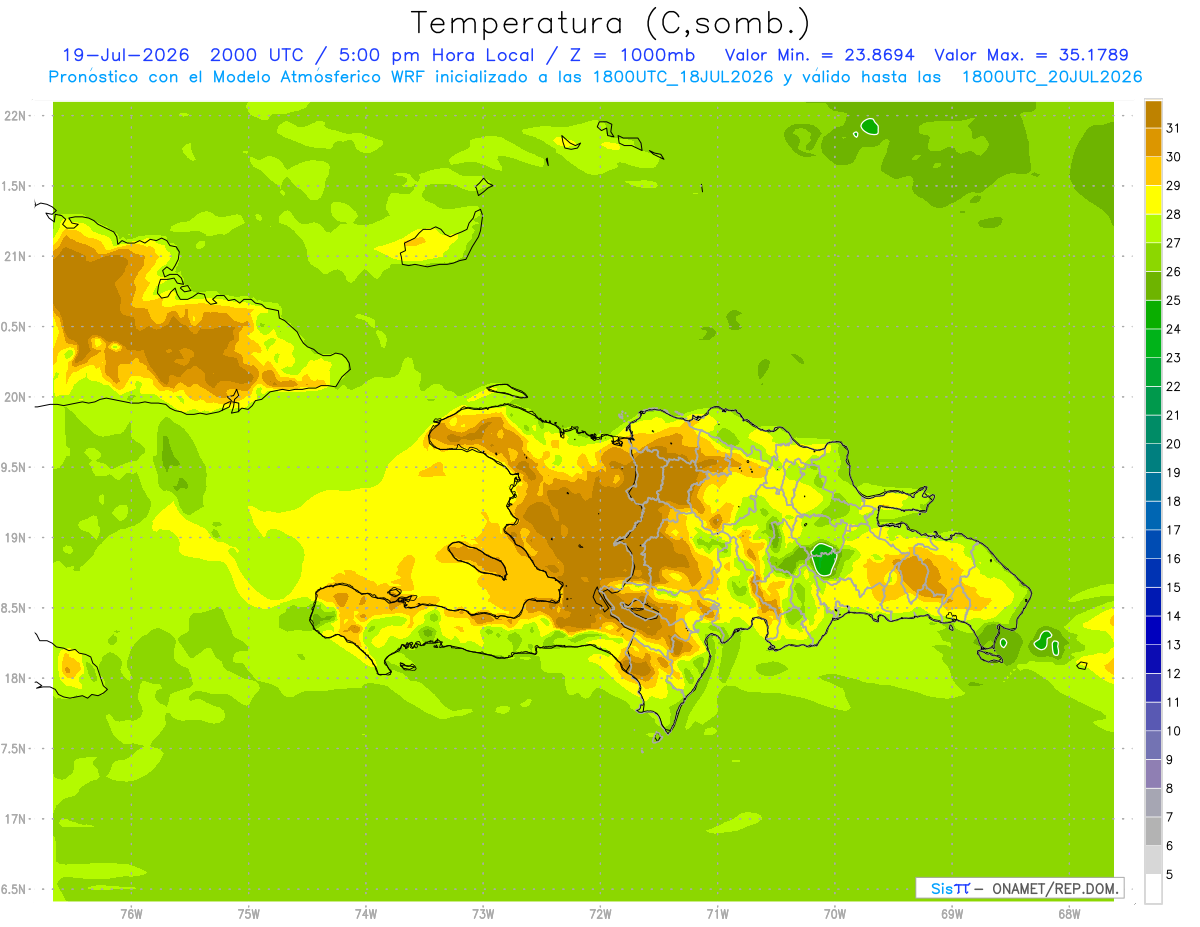Click legend value '28'
1200x927 pixels.
[x=1174, y=214]
